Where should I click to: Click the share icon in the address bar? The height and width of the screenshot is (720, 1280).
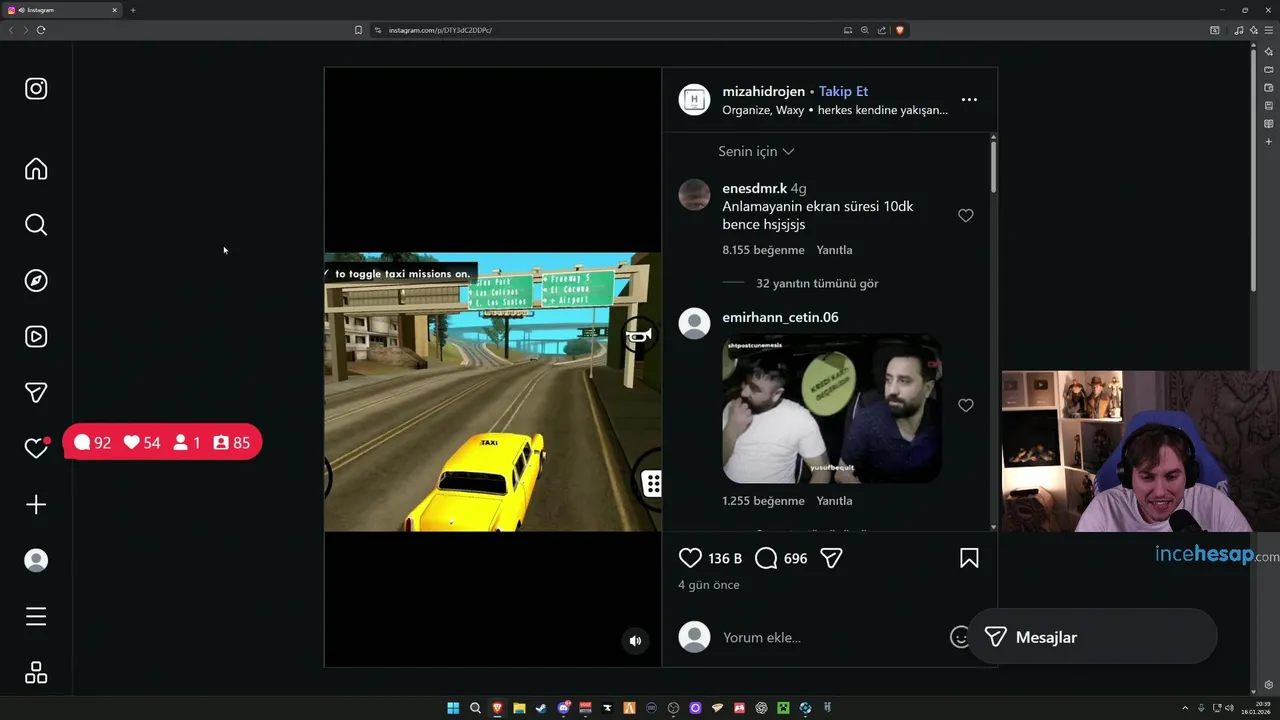coord(882,30)
